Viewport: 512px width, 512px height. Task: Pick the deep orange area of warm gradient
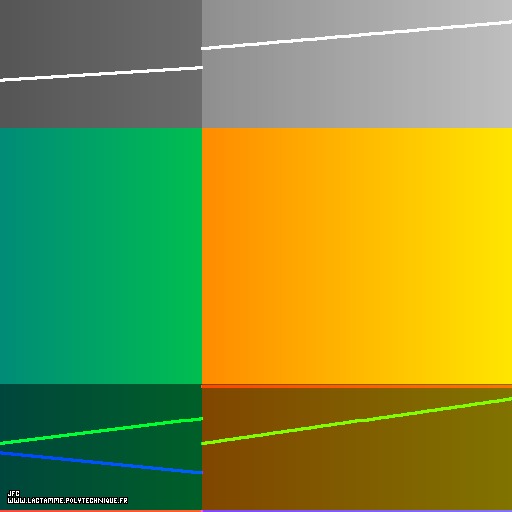[x=217, y=256]
